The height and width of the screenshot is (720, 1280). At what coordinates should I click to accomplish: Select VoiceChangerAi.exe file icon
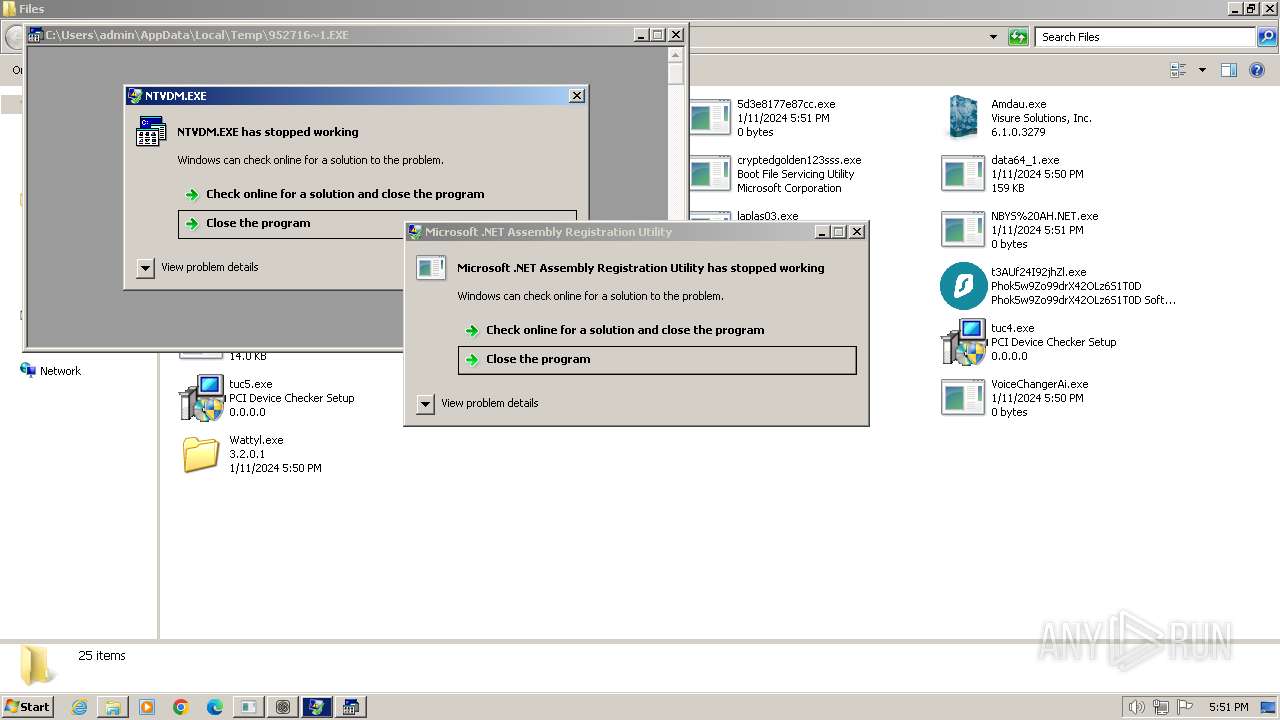pyautogui.click(x=963, y=397)
